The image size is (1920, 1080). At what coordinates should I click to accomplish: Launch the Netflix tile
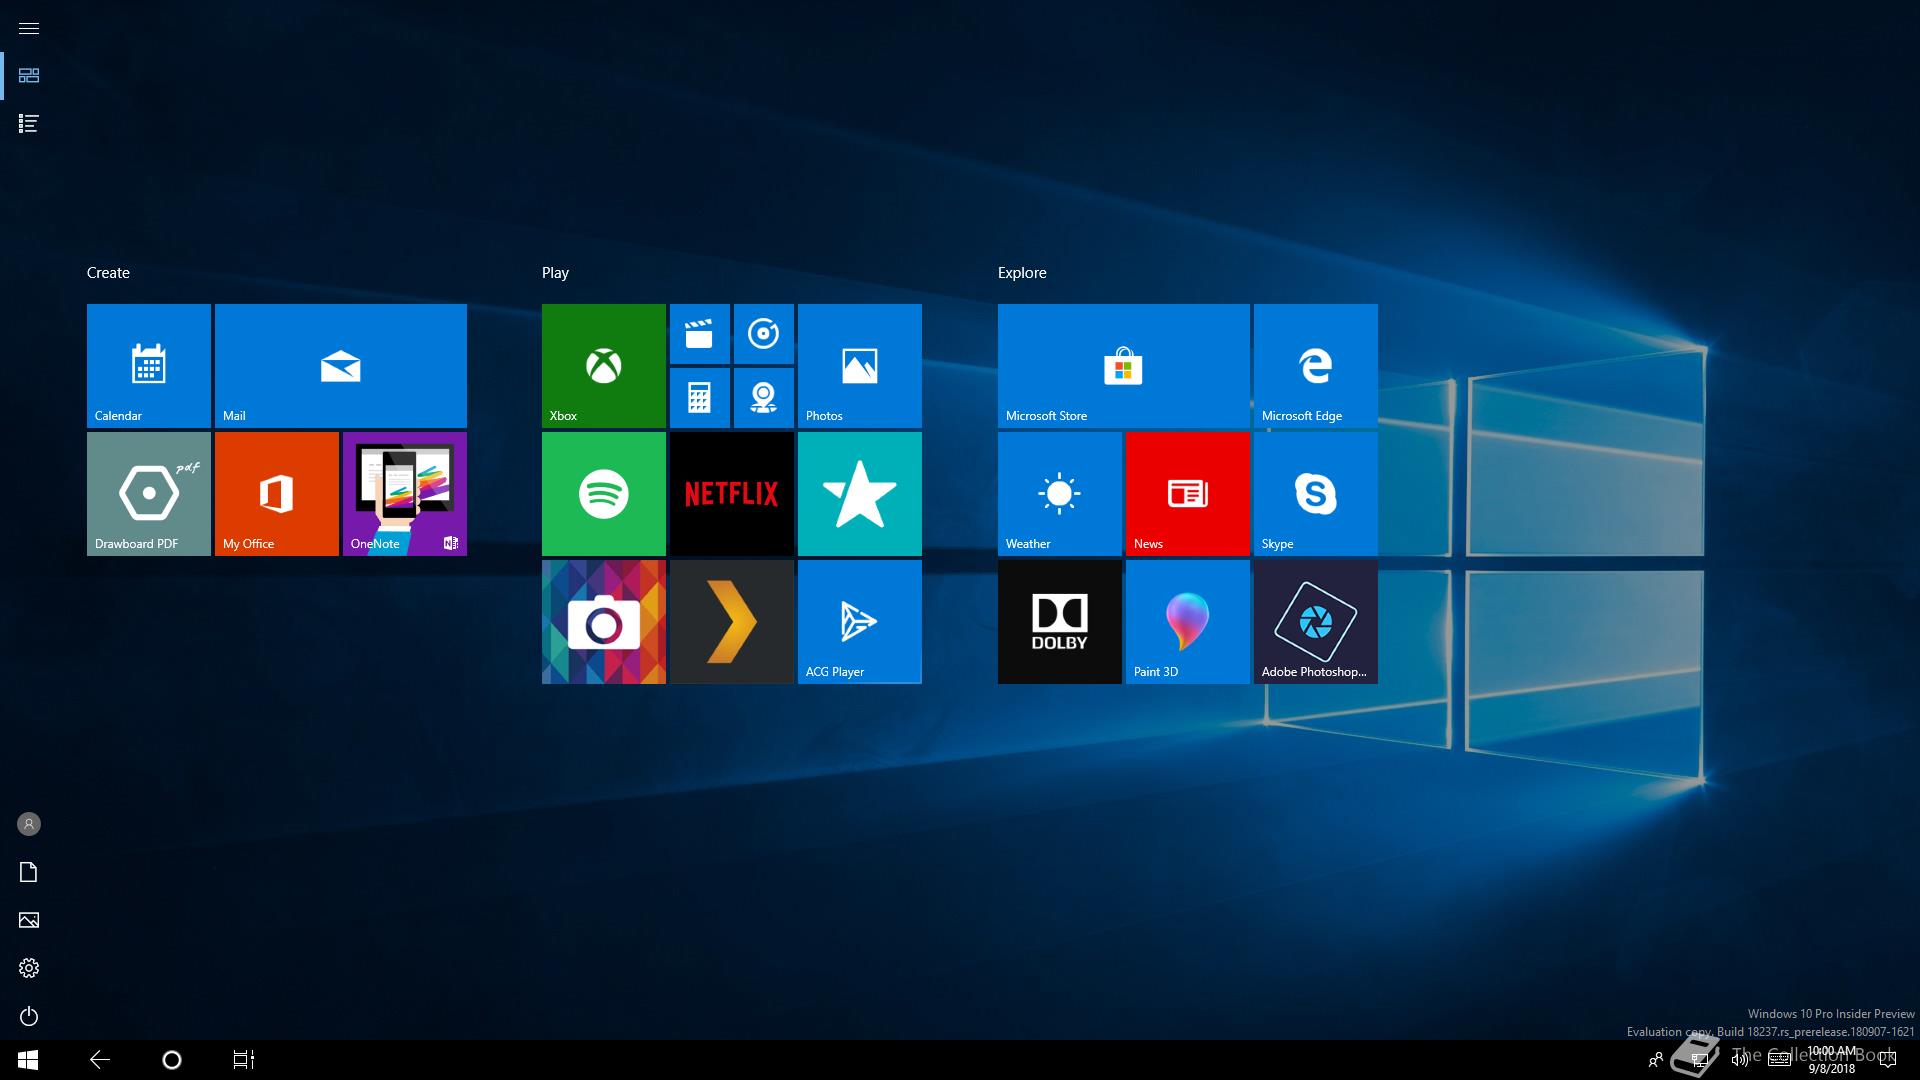pyautogui.click(x=732, y=494)
